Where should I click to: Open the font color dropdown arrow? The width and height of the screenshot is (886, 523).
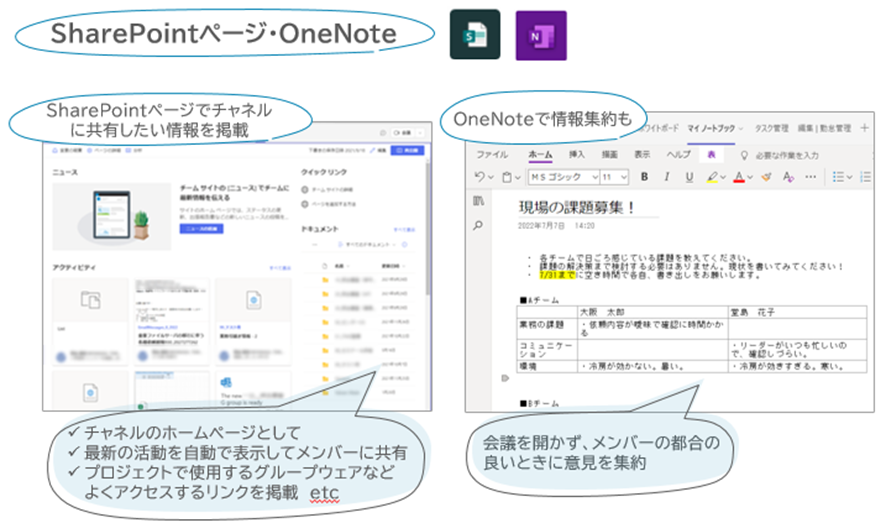(750, 178)
